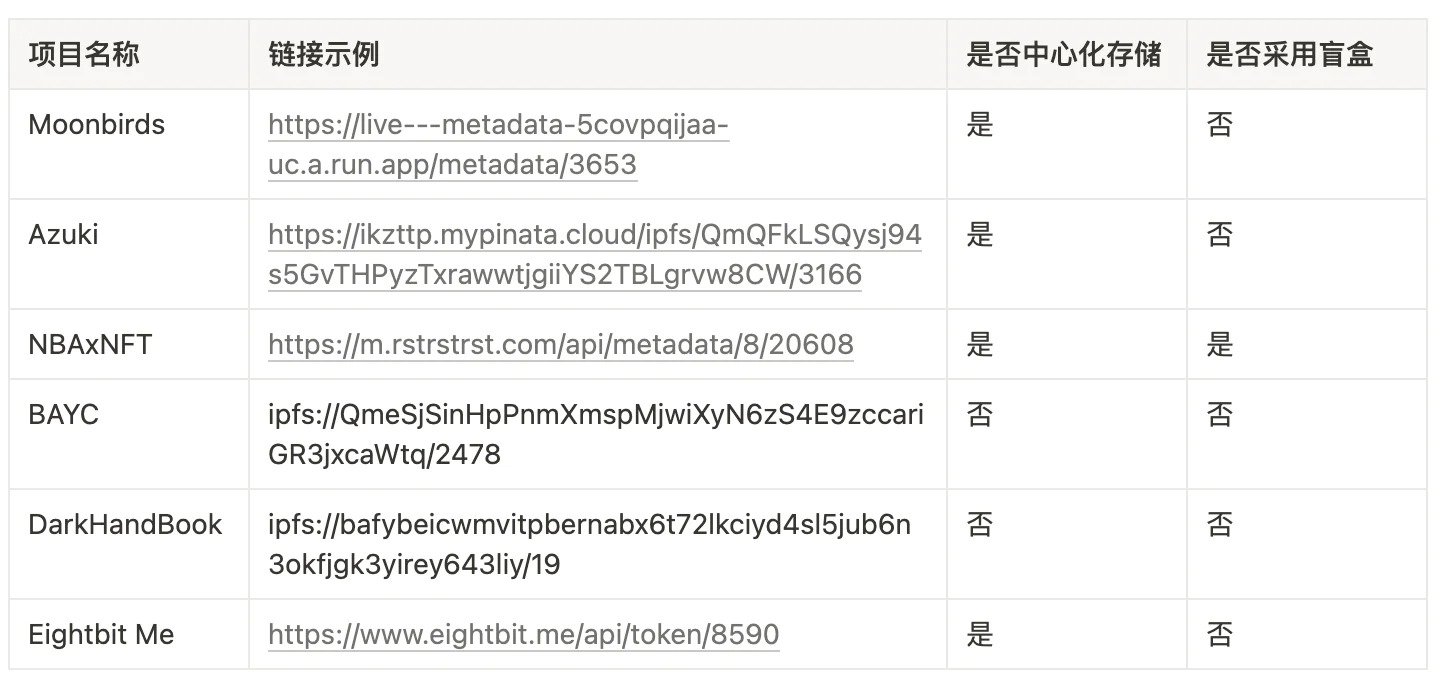Click NBAxNFT's 是否采用盲盒 value cell
Image resolution: width=1446 pixels, height=692 pixels.
coord(1220,345)
